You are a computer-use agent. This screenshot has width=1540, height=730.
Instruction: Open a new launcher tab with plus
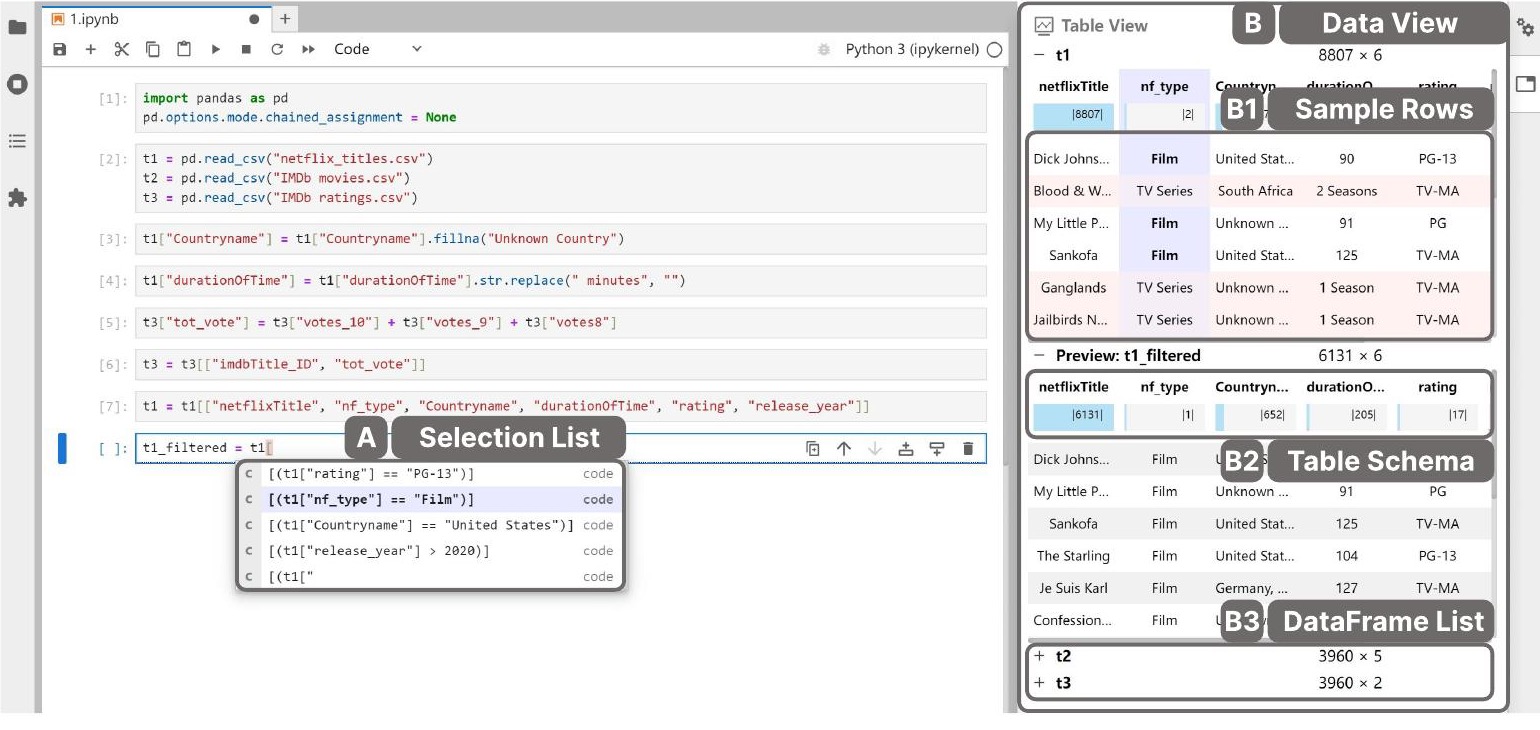coord(284,18)
